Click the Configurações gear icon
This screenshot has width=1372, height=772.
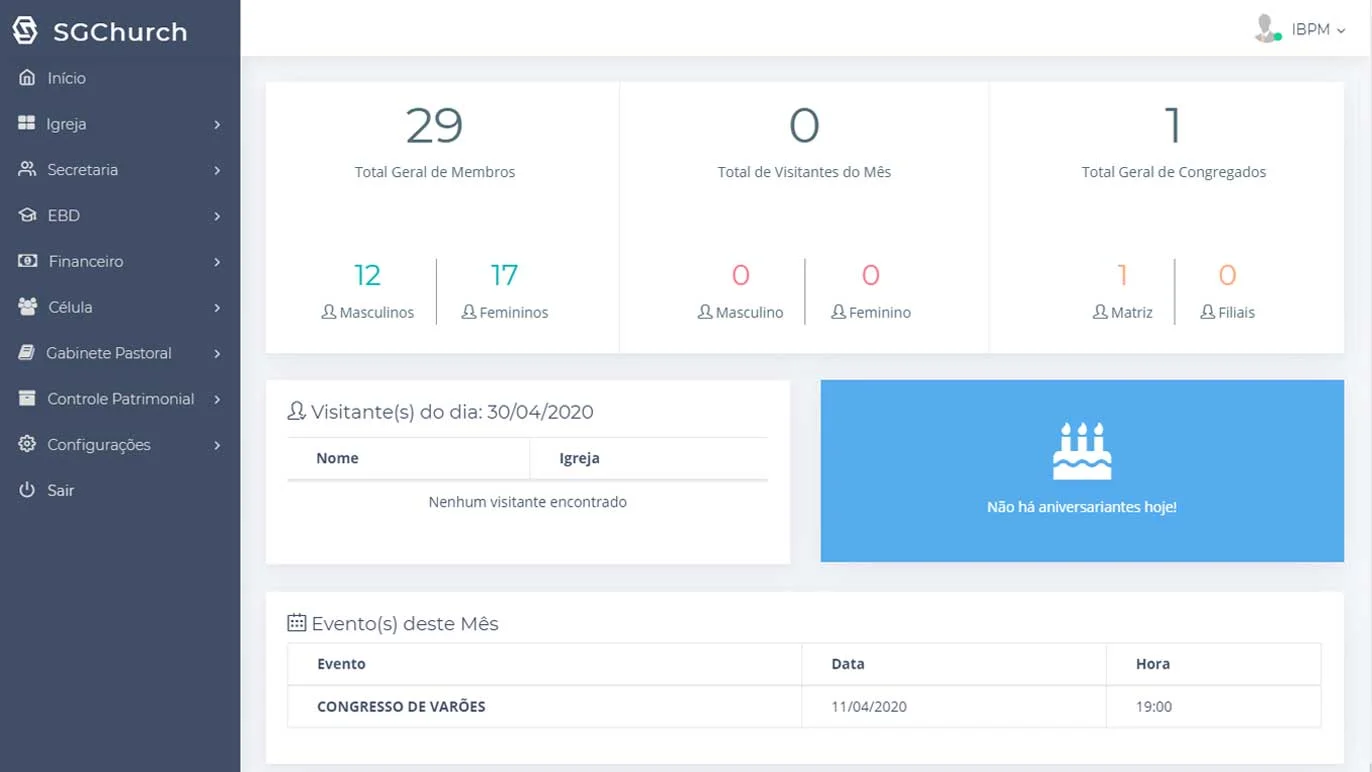(27, 444)
